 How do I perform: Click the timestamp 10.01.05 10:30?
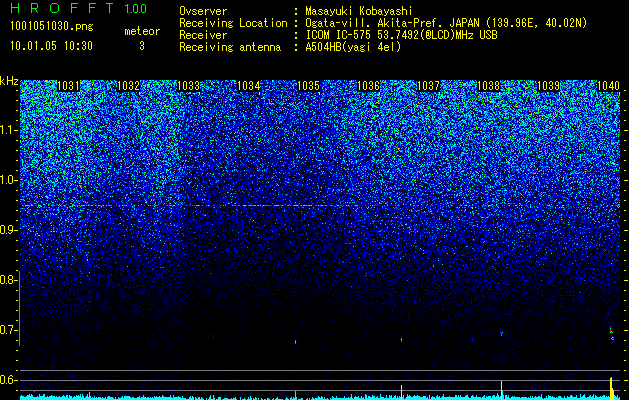click(52, 46)
